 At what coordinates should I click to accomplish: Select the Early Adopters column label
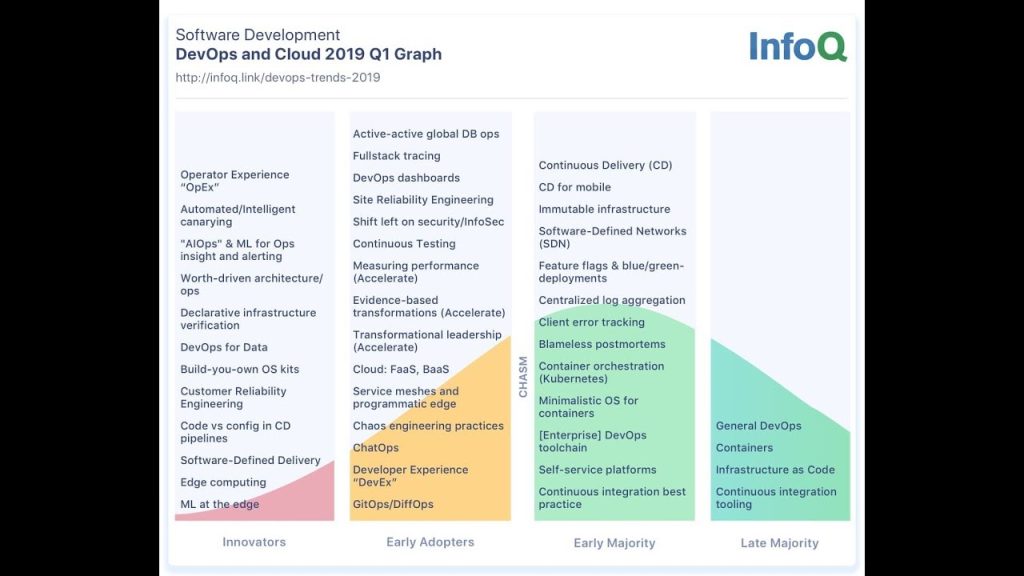click(x=430, y=542)
